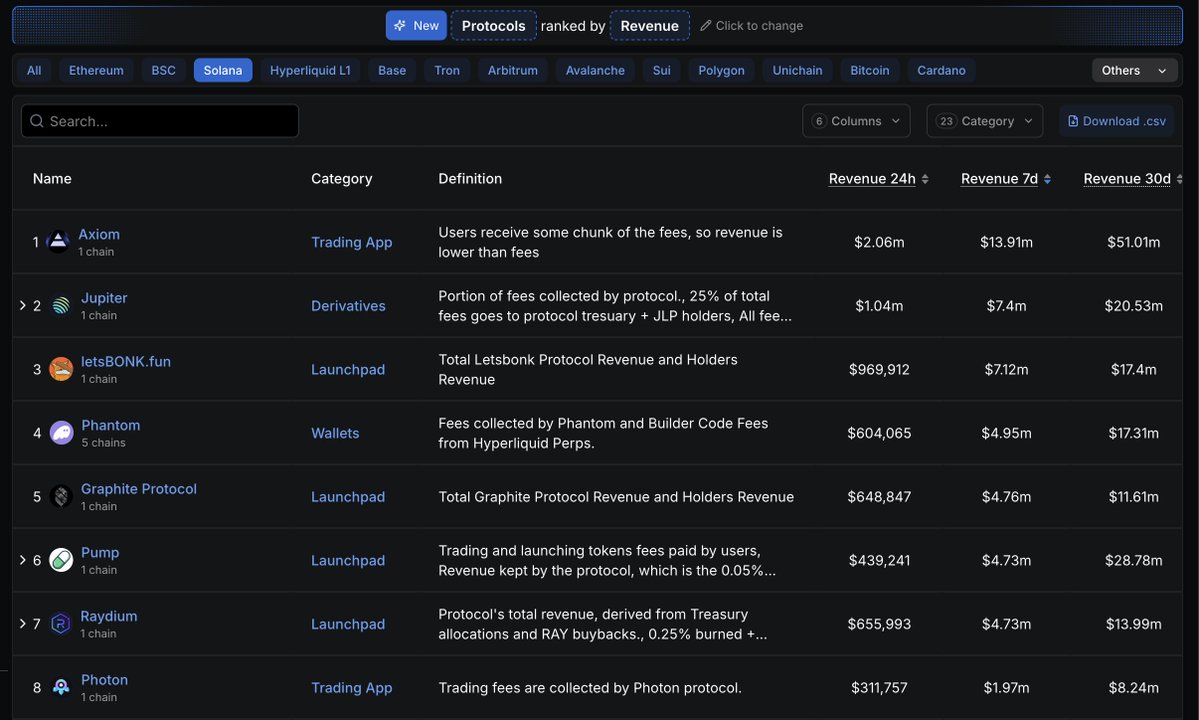The image size is (1199, 720).
Task: Open the letsBONK.fun protocol link
Action: [125, 361]
